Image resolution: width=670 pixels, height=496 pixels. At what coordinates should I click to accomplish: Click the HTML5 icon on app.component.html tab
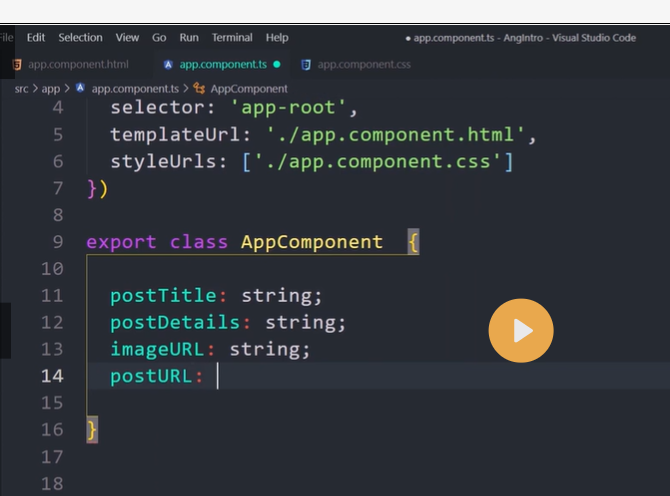(x=16, y=64)
